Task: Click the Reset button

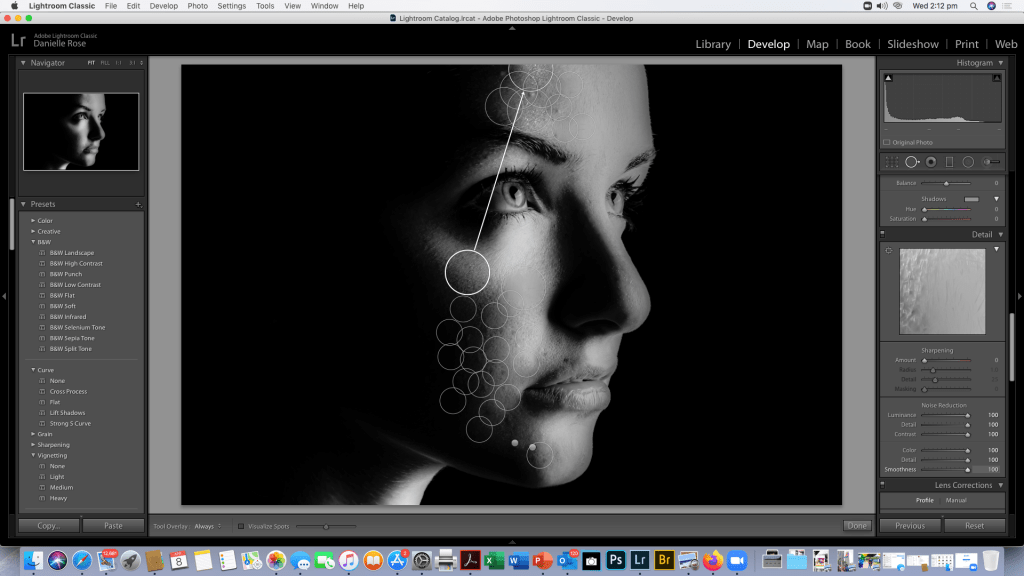Action: tap(974, 525)
